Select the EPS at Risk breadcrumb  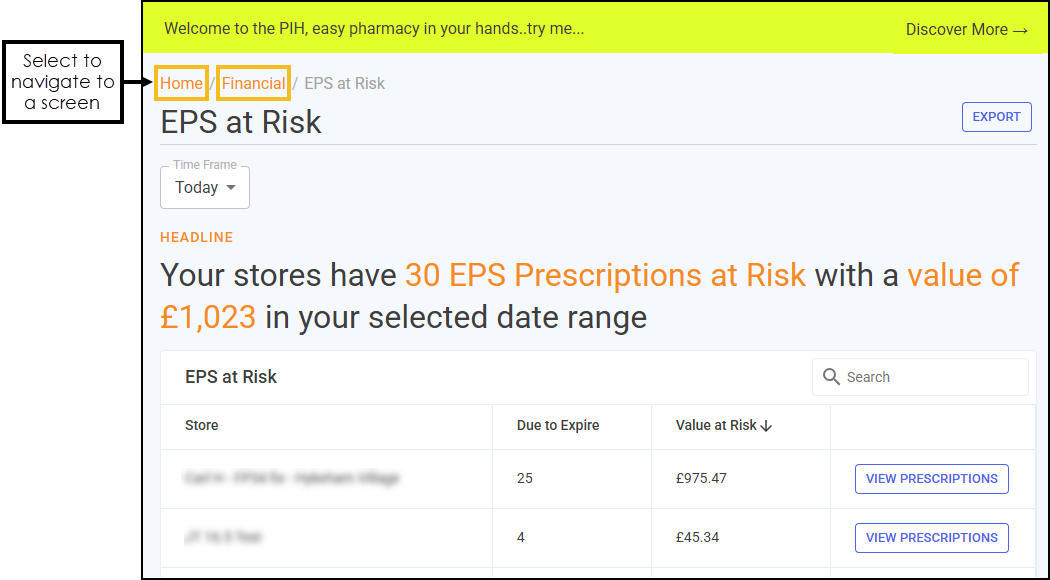coord(345,84)
